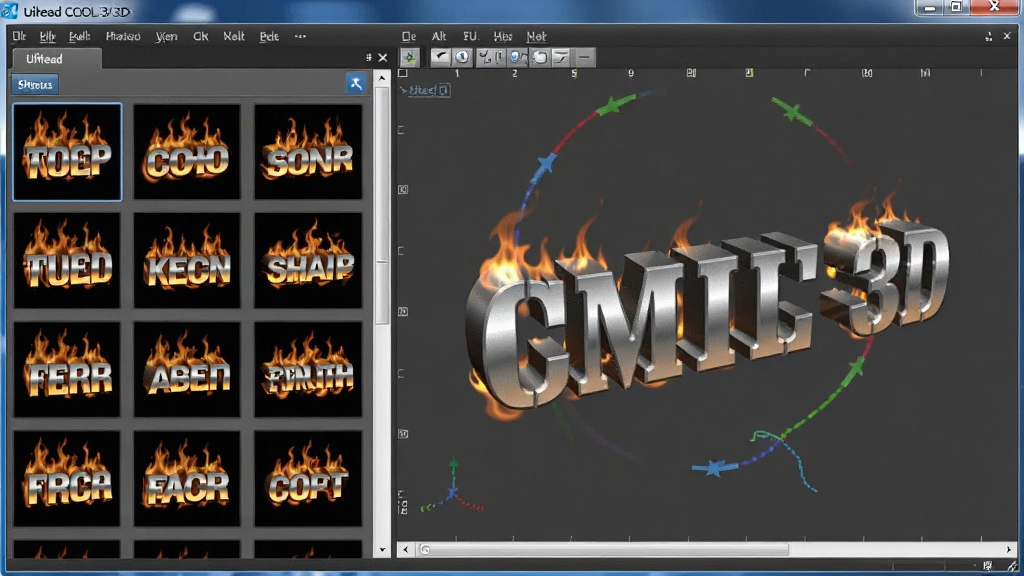Select the FACR flame text preset

[187, 478]
